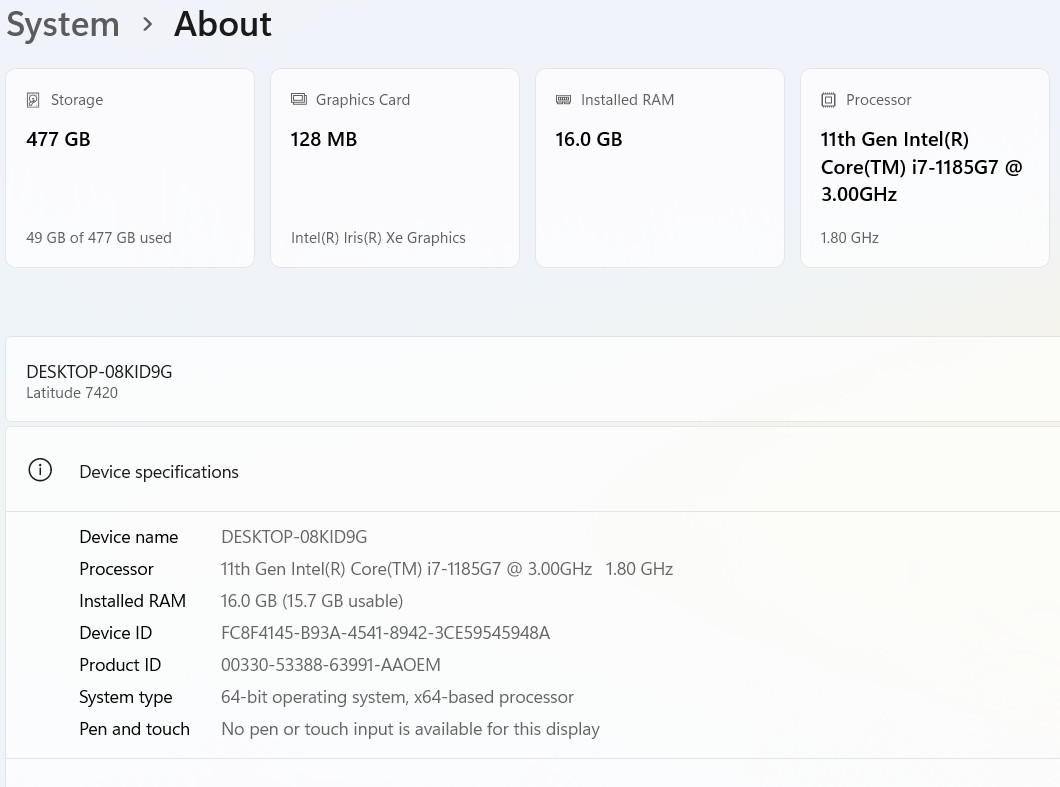The height and width of the screenshot is (787, 1060).
Task: Select the About page heading
Action: click(x=222, y=24)
